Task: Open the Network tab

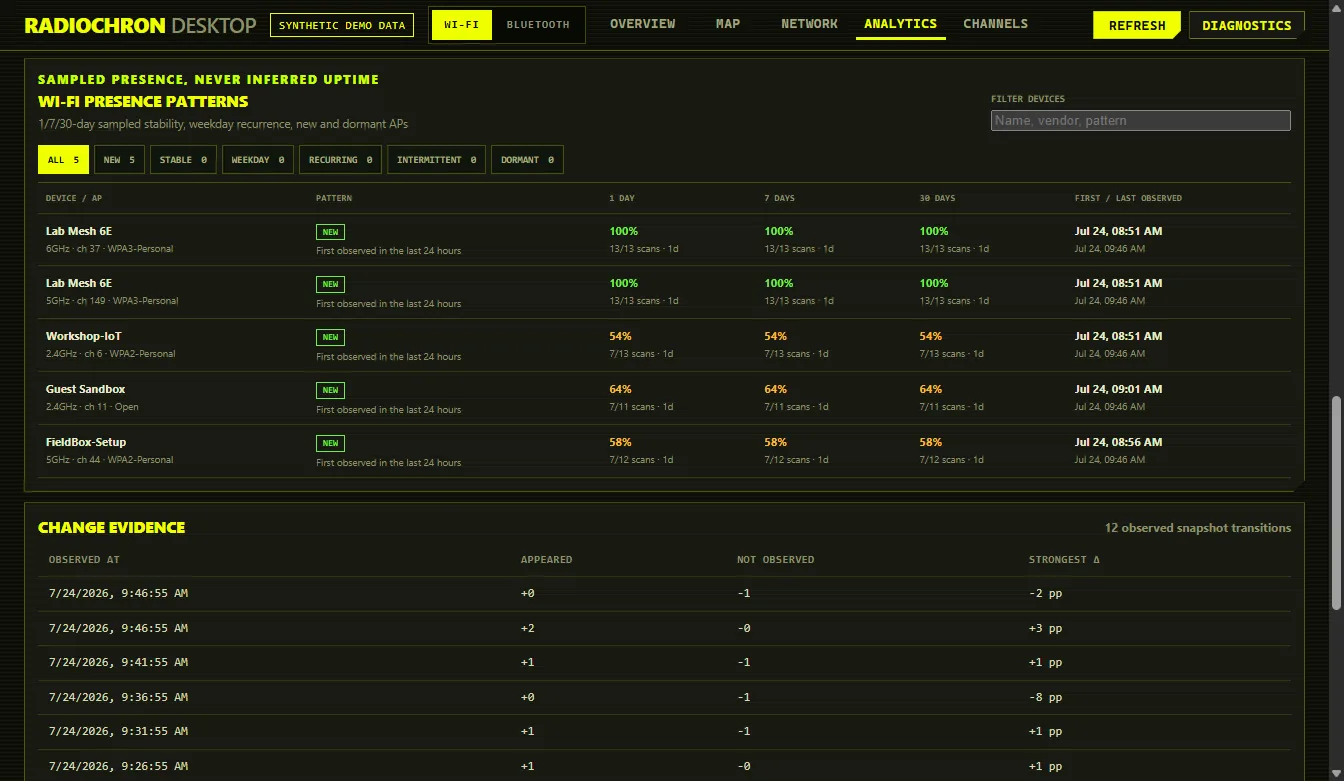Action: point(809,23)
